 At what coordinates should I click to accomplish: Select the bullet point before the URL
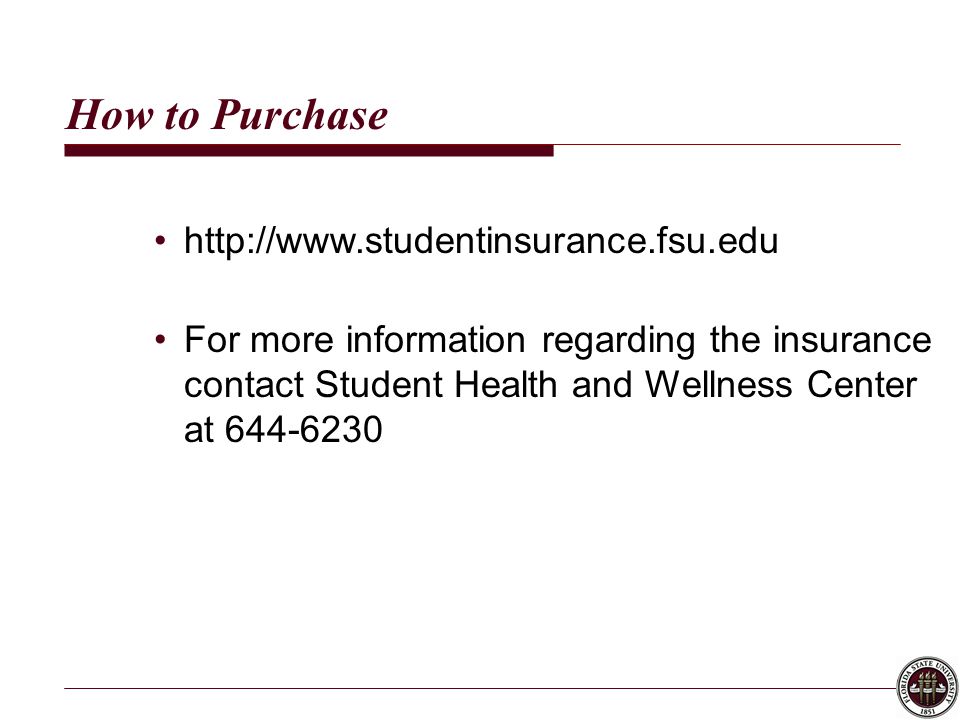pyautogui.click(x=160, y=240)
